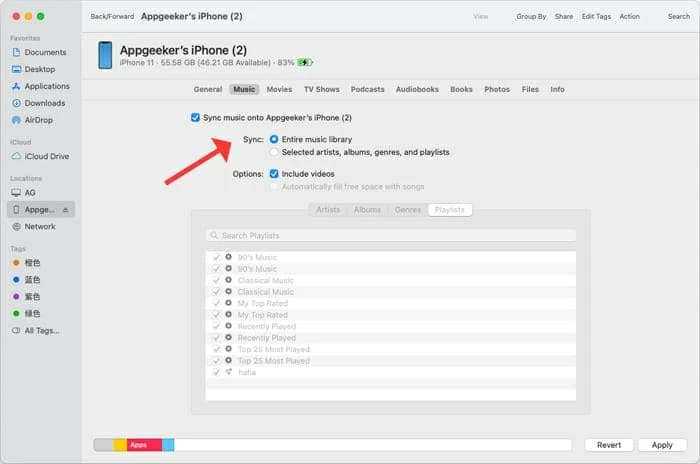Toggle Include videos checkbox

coord(274,174)
